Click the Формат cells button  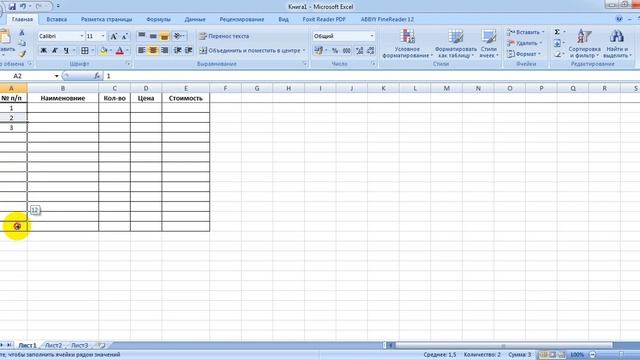click(x=524, y=54)
